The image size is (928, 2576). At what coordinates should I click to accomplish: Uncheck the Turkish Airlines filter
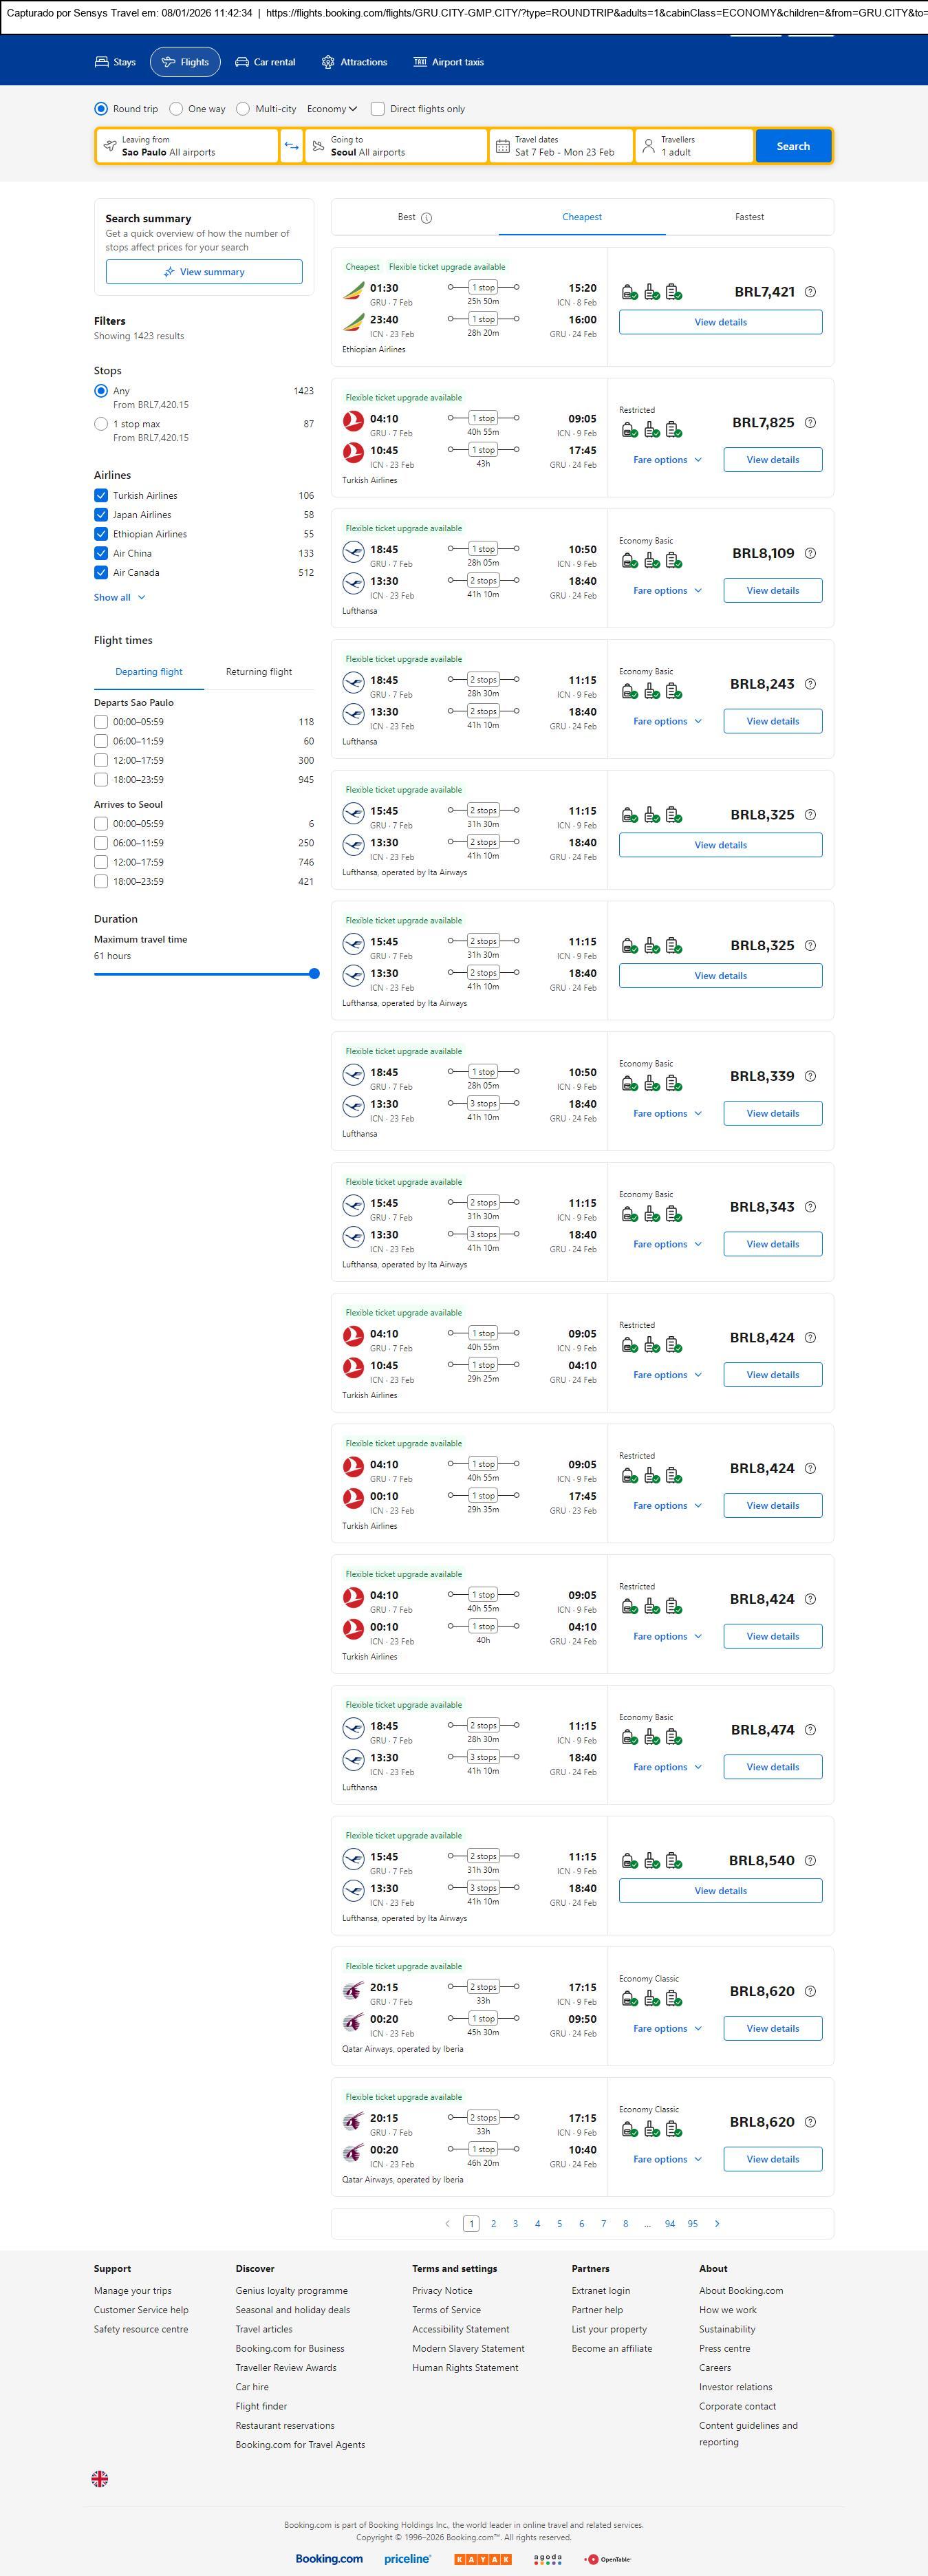[101, 496]
